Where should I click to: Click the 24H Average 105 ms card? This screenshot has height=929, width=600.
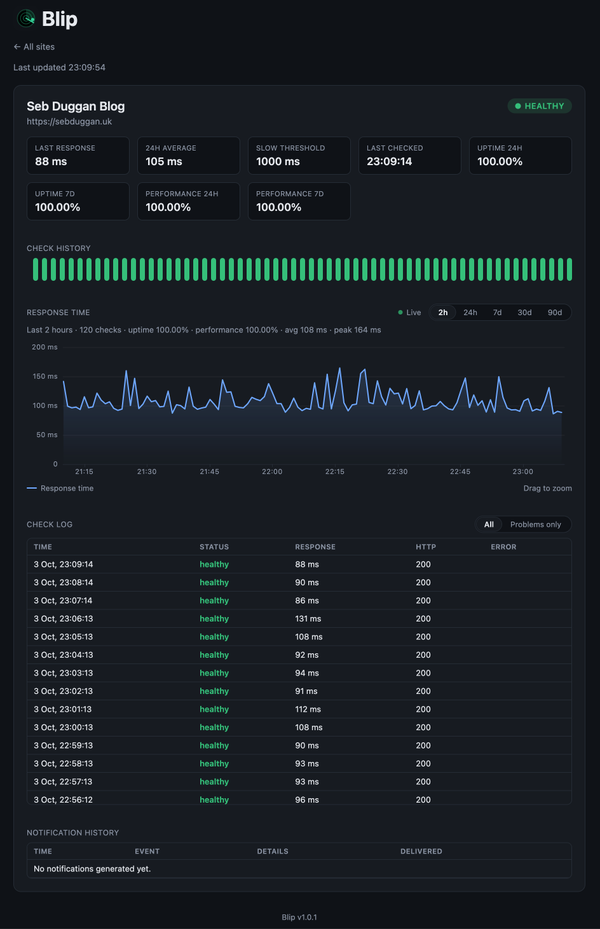pyautogui.click(x=188, y=156)
